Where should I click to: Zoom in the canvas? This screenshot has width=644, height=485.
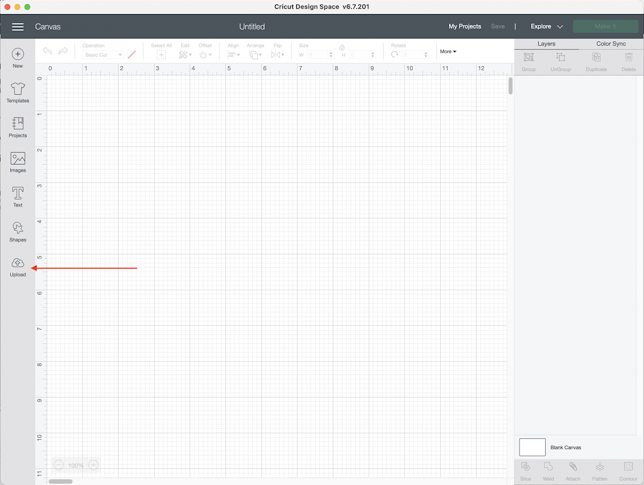94,465
